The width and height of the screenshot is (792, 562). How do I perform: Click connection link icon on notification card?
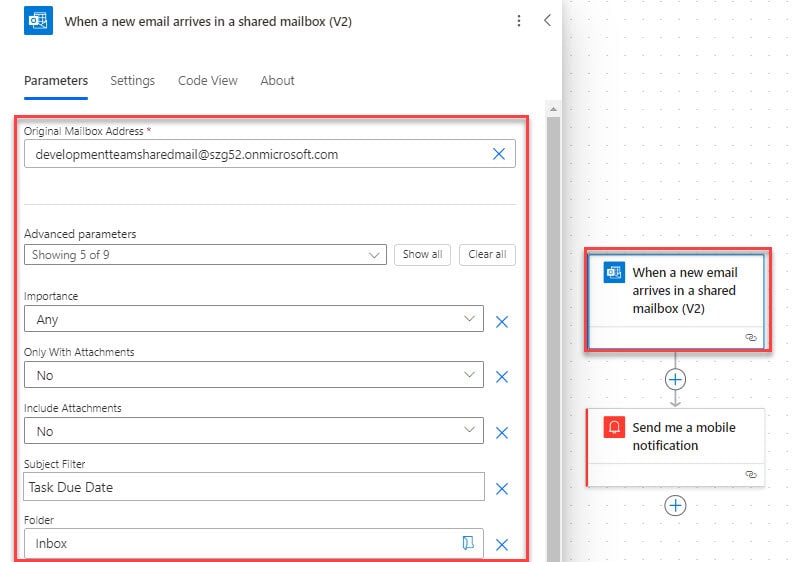751,474
